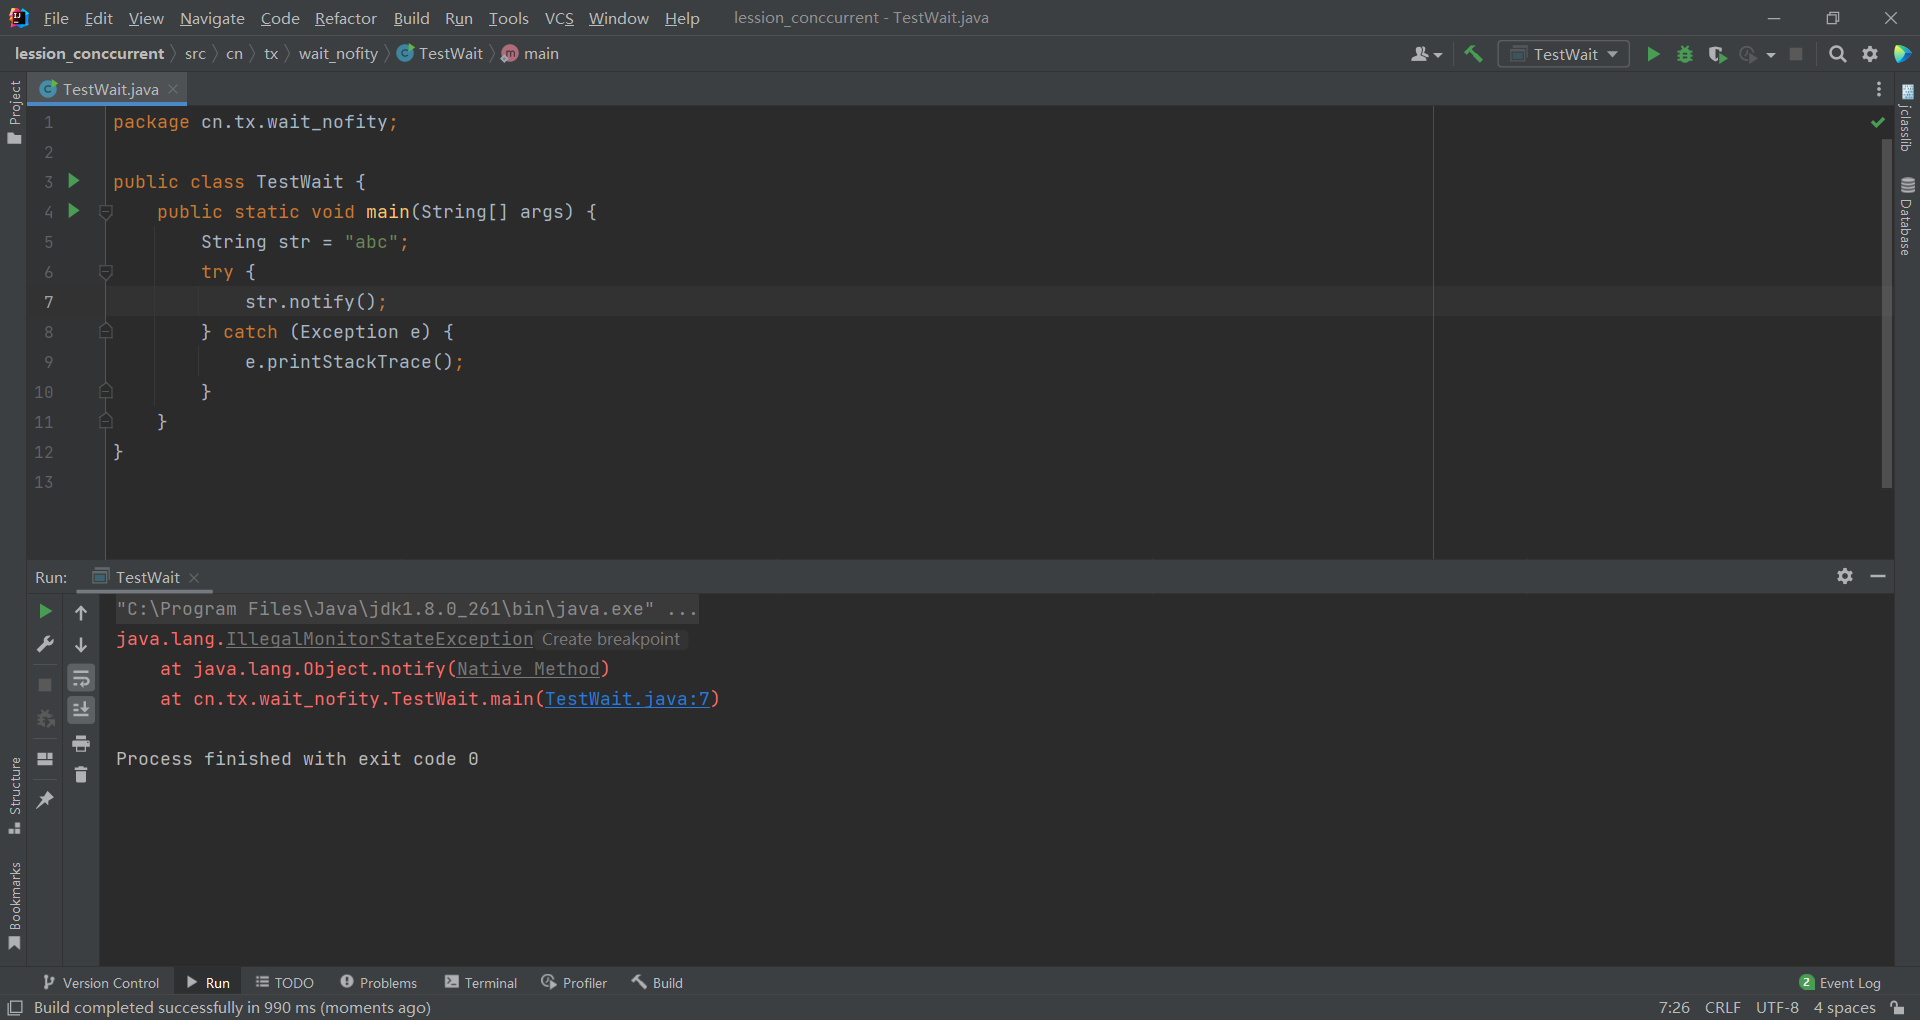Image resolution: width=1920 pixels, height=1020 pixels.
Task: Run TestWait with the green play button in toolbar
Action: (x=1653, y=54)
